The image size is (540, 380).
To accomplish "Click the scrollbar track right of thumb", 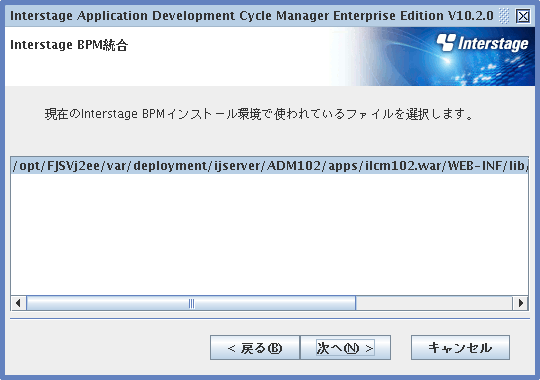I will click(x=434, y=303).
